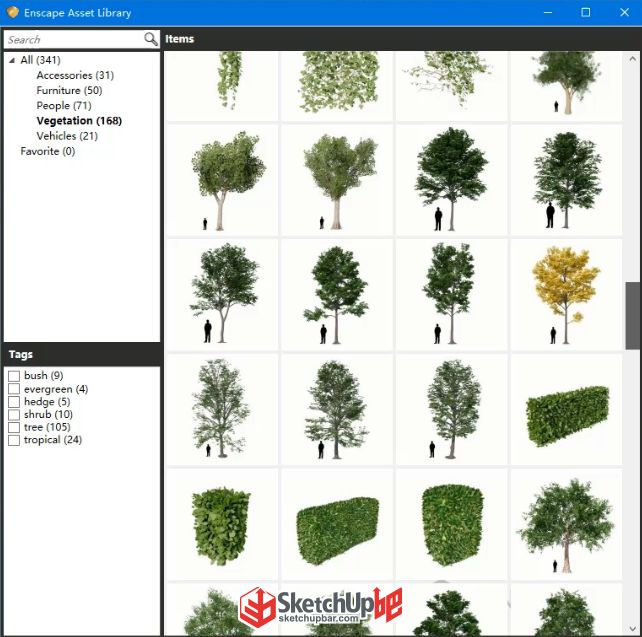Click the Enscape logo in title bar
The height and width of the screenshot is (637, 642).
(13, 12)
